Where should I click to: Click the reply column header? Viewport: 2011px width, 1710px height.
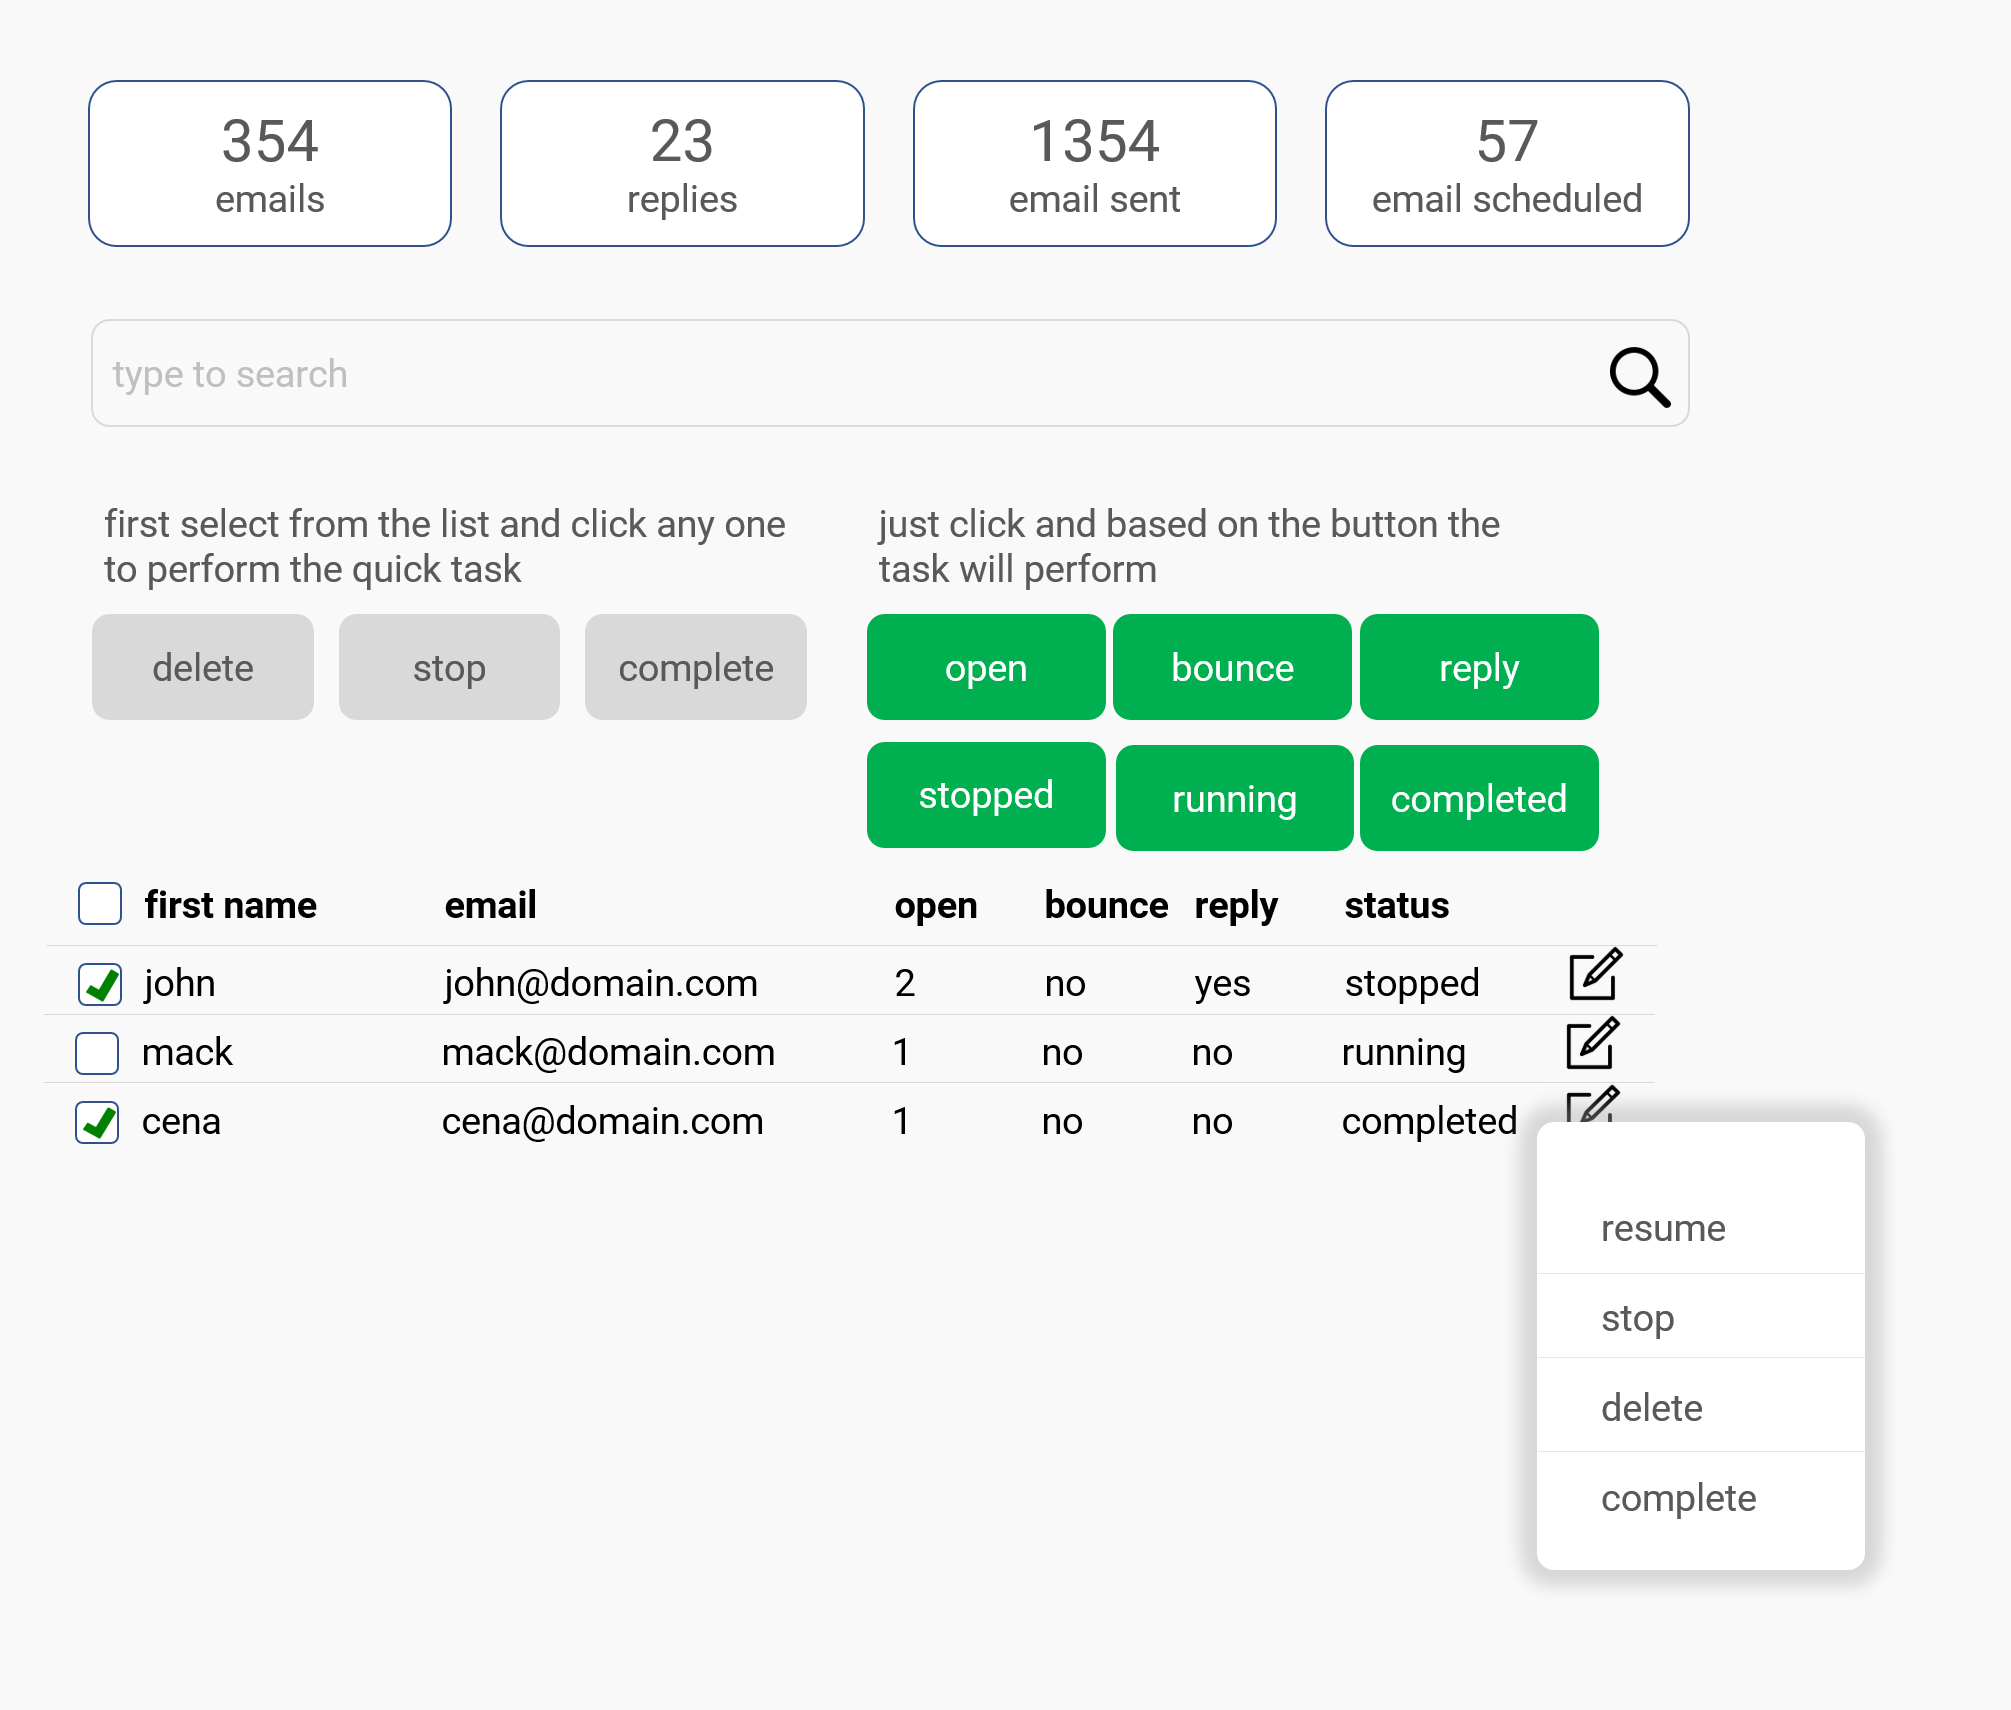tap(1236, 906)
